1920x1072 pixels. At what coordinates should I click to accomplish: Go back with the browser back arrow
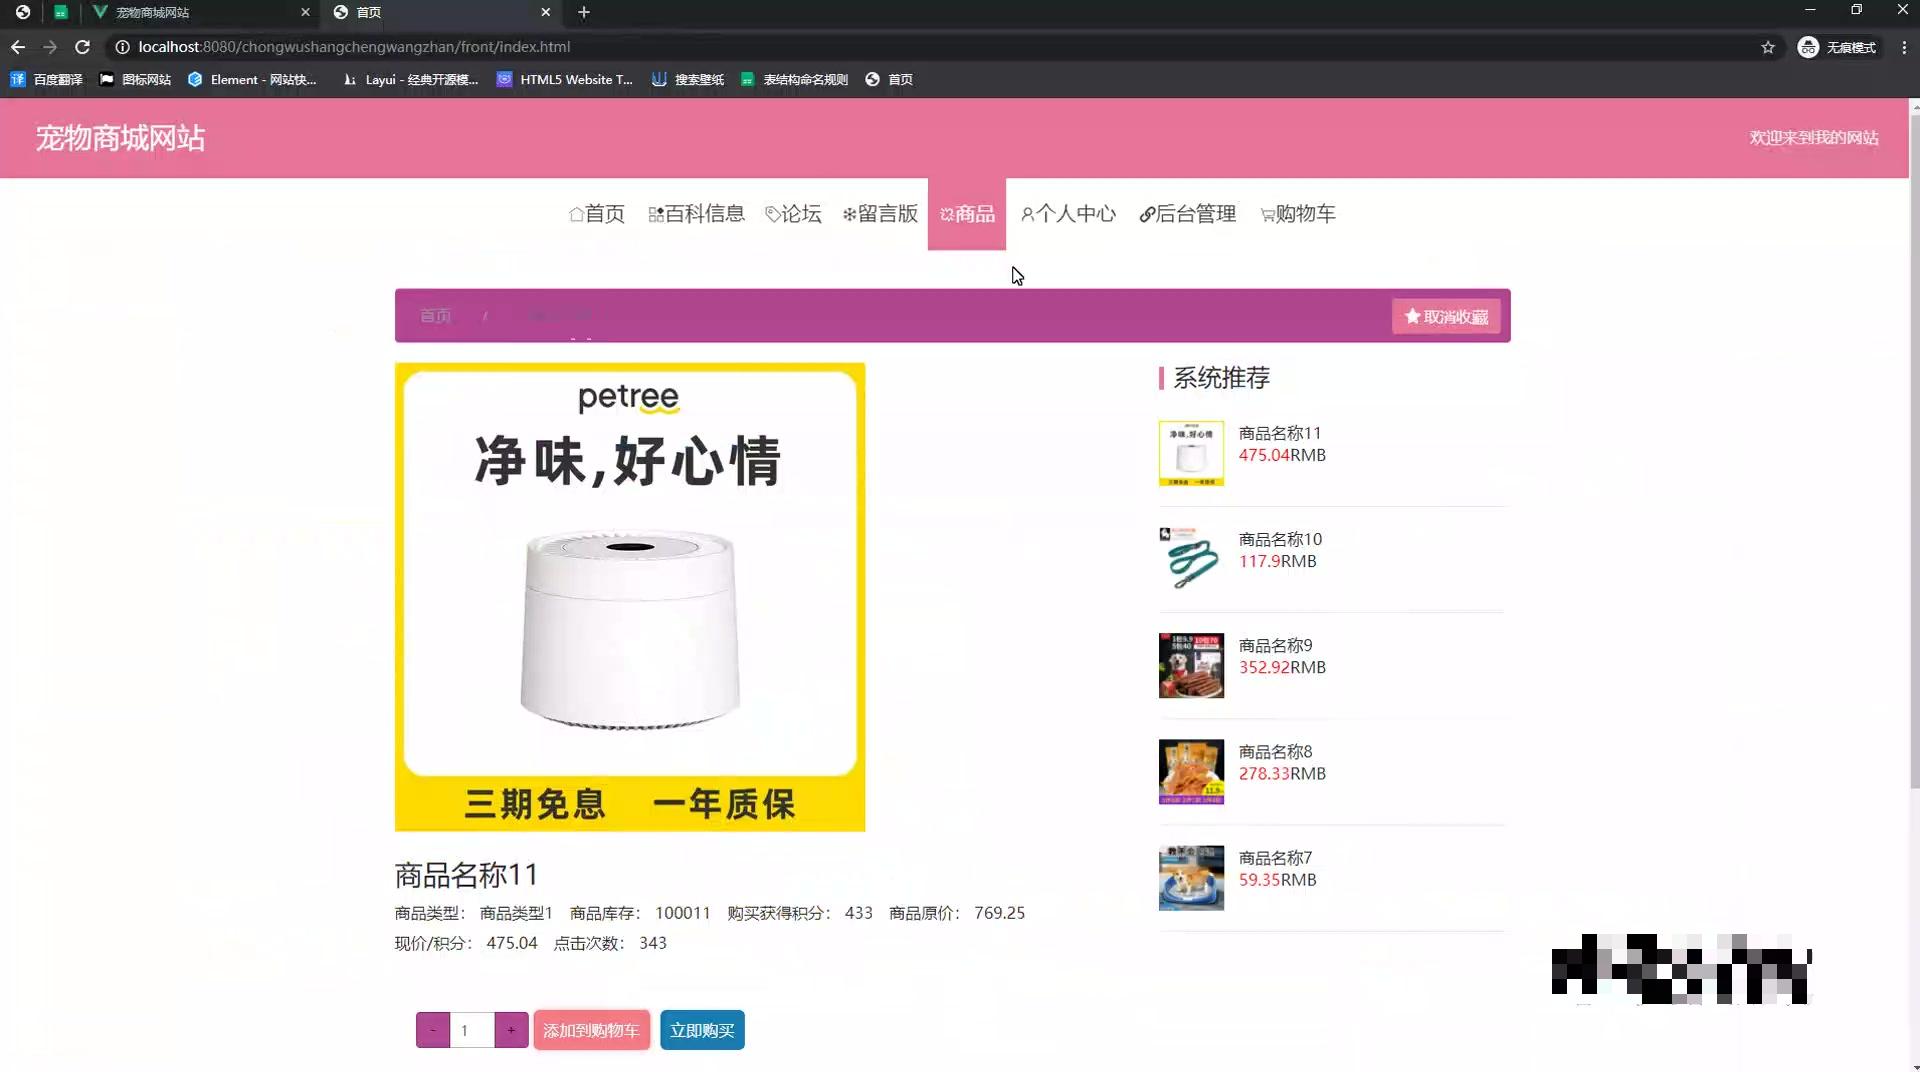point(18,47)
